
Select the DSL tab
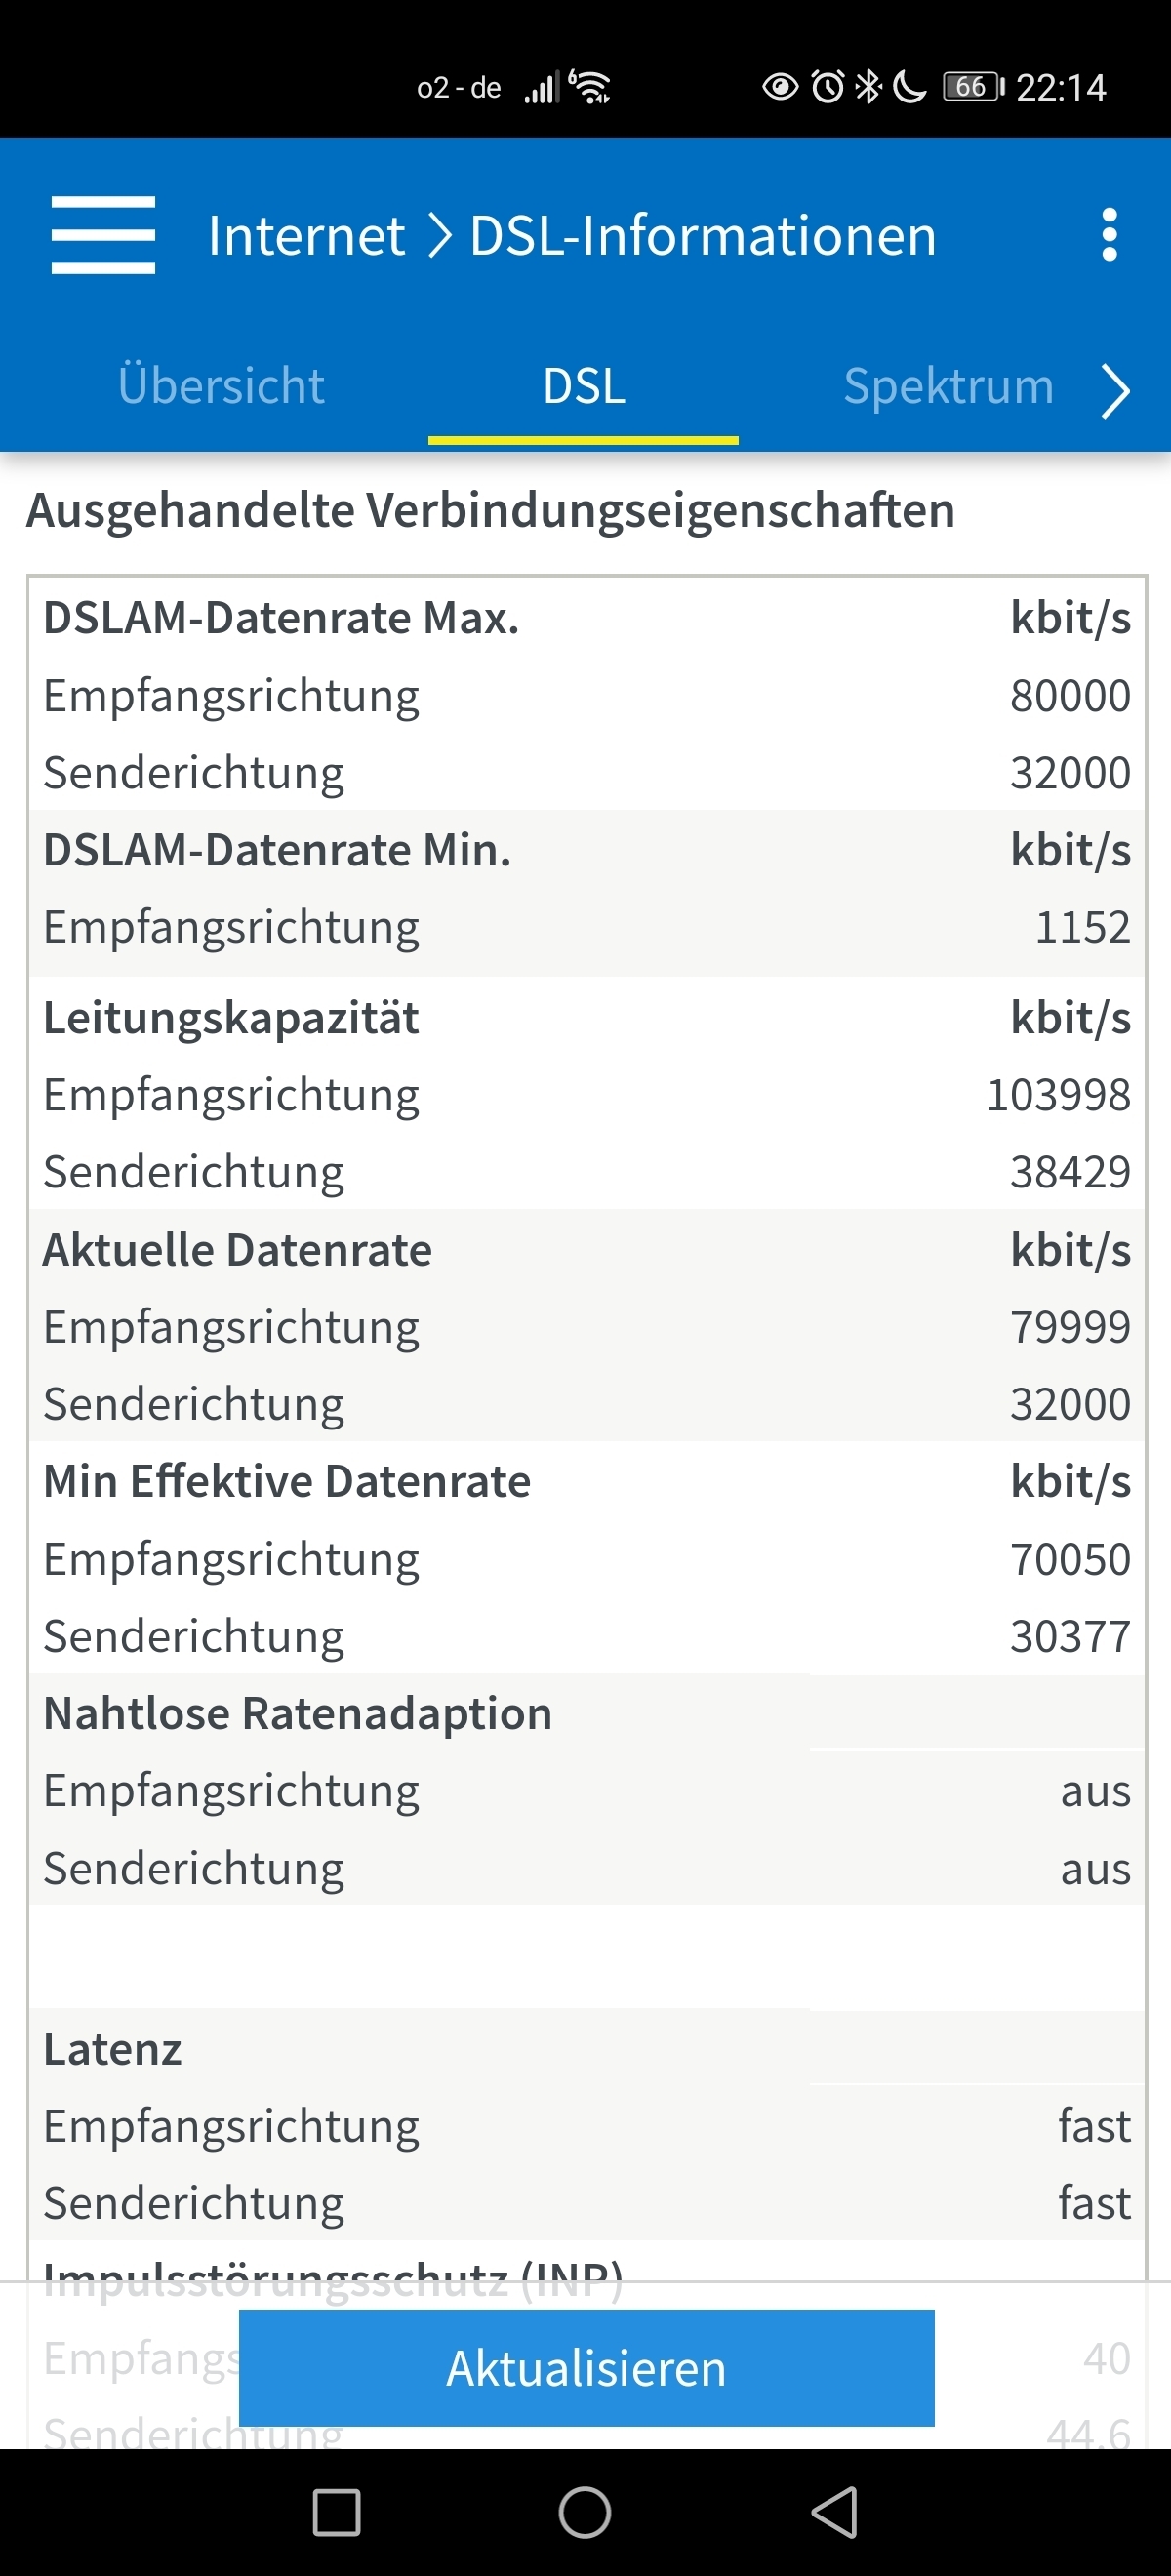[584, 386]
